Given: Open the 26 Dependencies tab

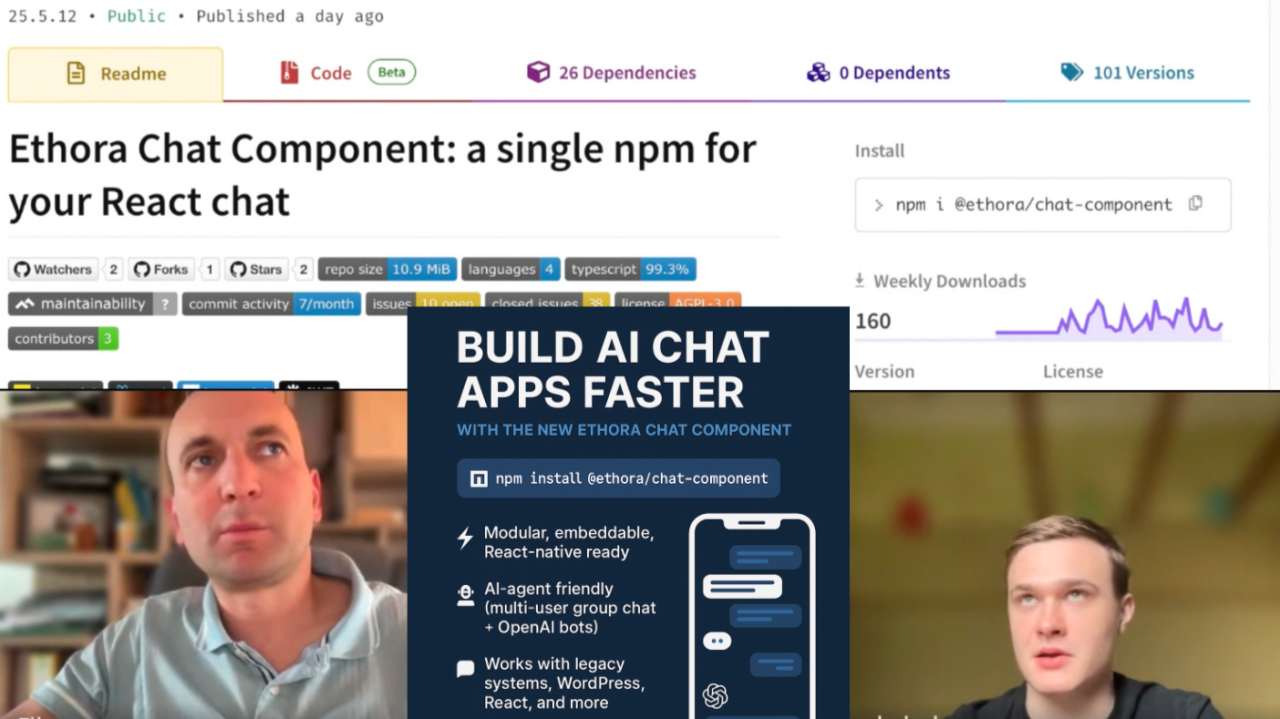Looking at the screenshot, I should 611,73.
